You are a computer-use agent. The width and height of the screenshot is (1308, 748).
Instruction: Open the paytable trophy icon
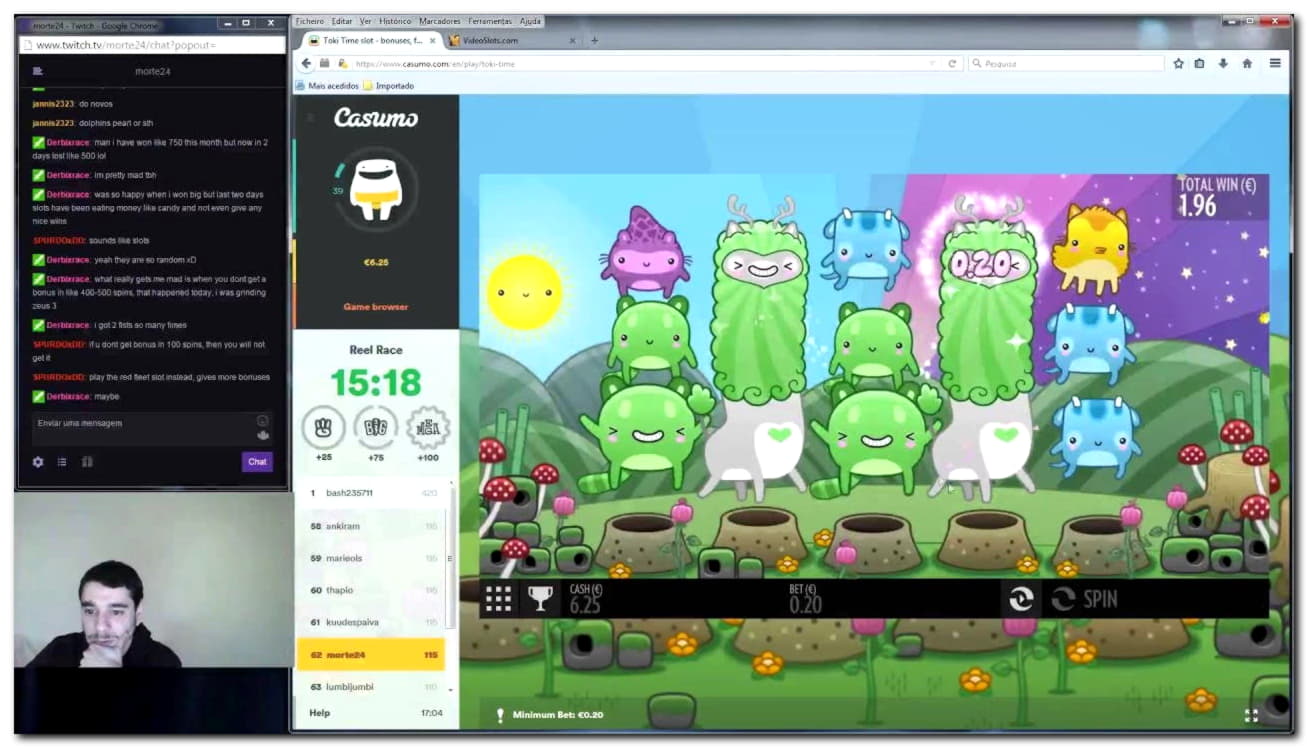click(x=540, y=599)
